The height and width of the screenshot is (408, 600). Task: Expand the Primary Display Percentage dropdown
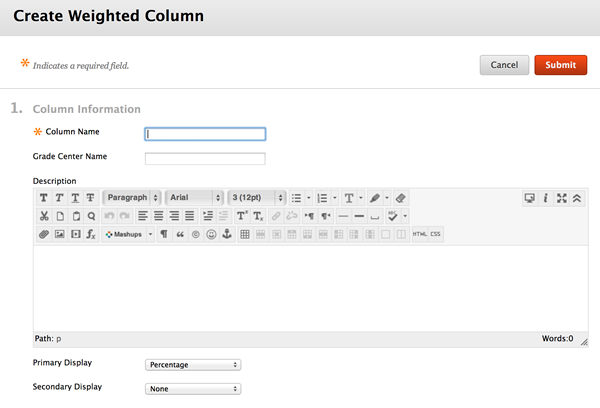(x=193, y=365)
